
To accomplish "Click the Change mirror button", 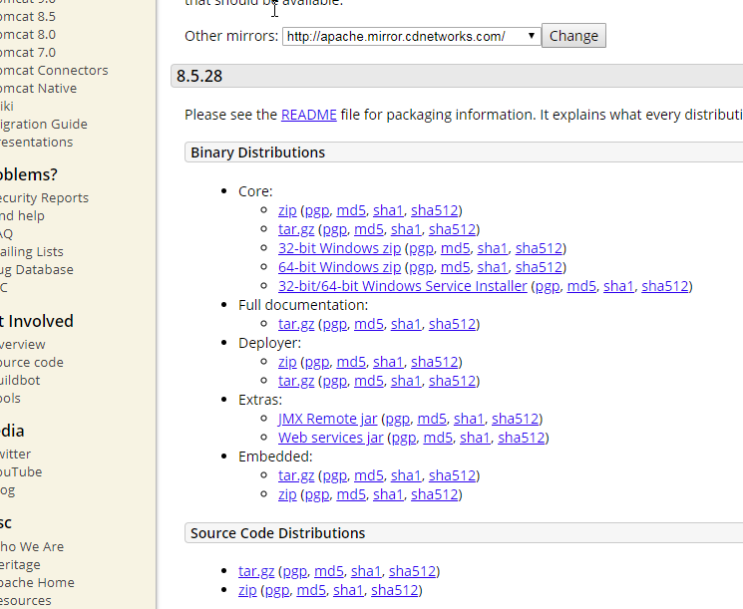I will click(574, 36).
